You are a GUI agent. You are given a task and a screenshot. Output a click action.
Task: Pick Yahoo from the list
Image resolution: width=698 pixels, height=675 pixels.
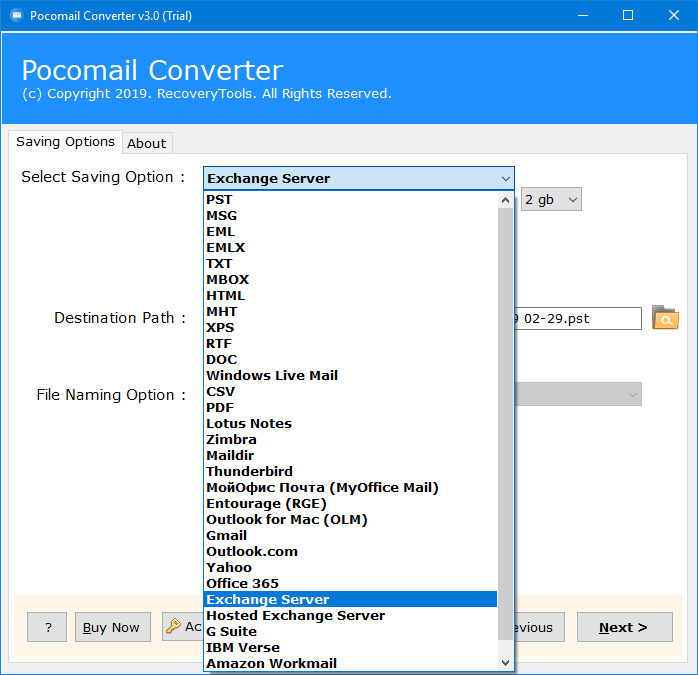(x=351, y=568)
